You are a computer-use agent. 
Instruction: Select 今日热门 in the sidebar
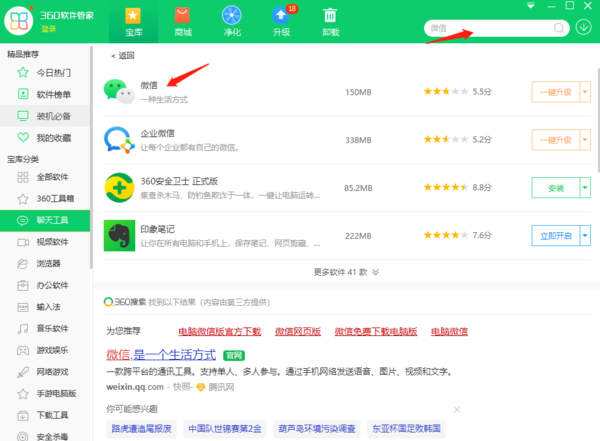(45, 72)
